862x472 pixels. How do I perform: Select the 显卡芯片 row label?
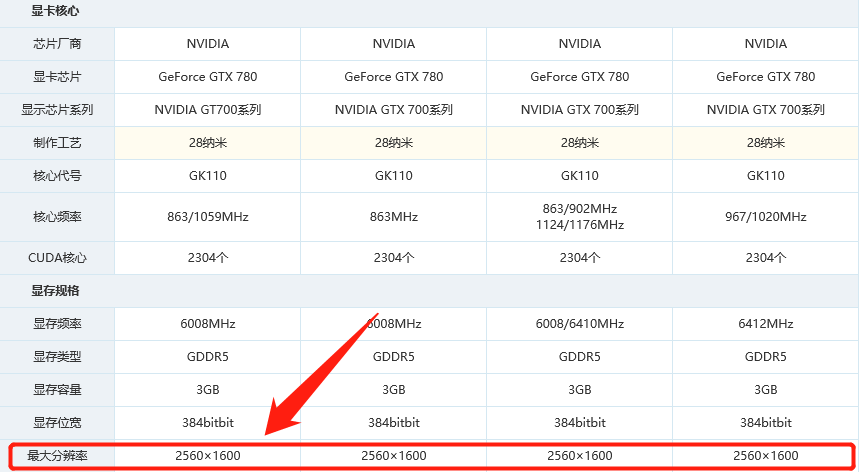(x=57, y=77)
